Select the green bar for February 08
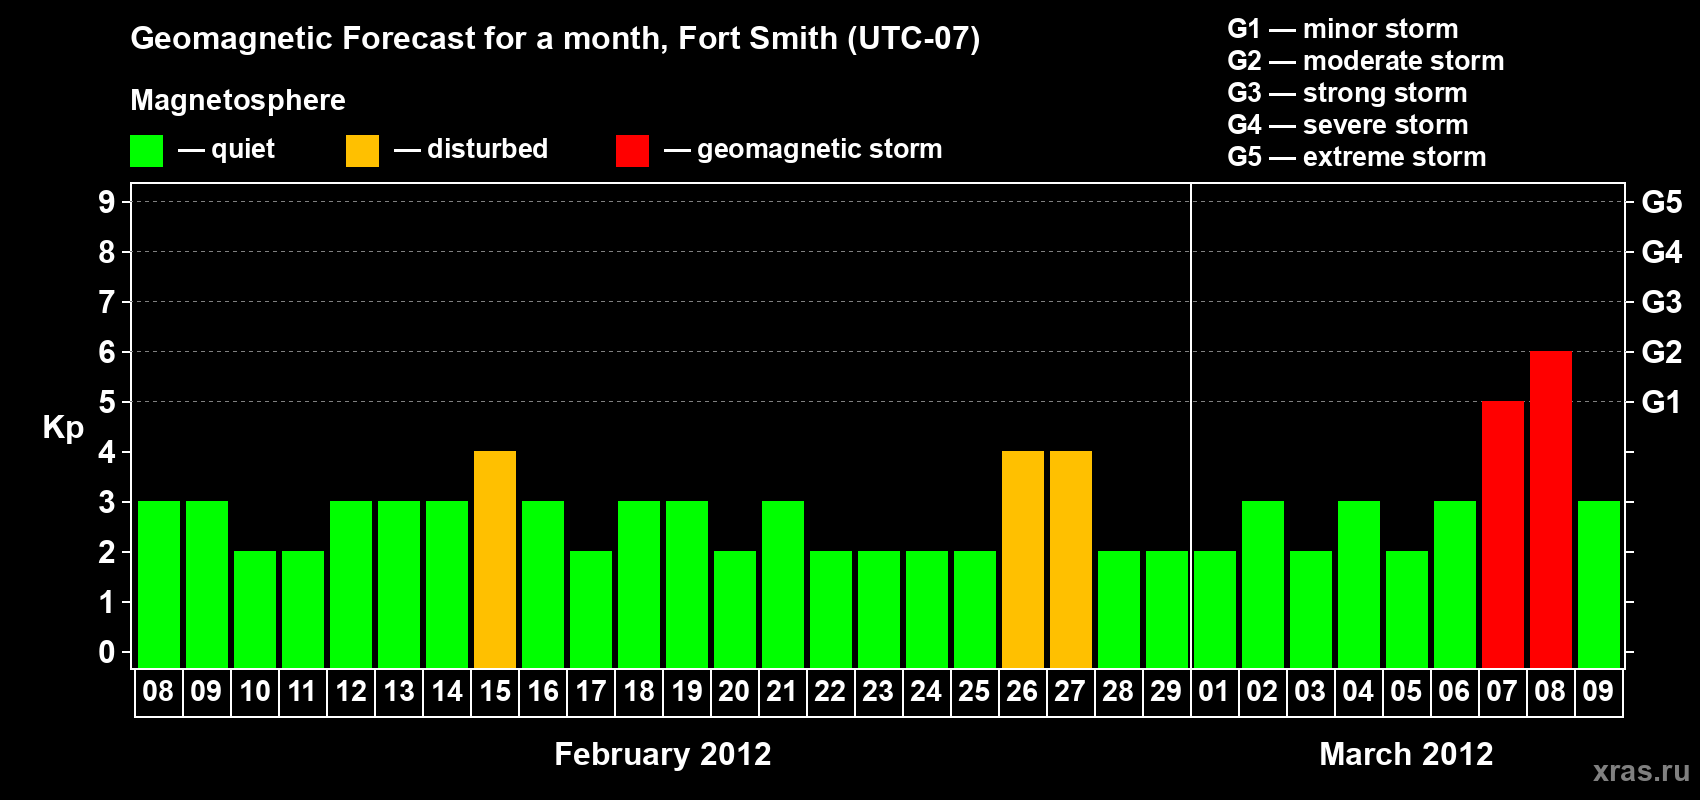The width and height of the screenshot is (1700, 800). 159,584
